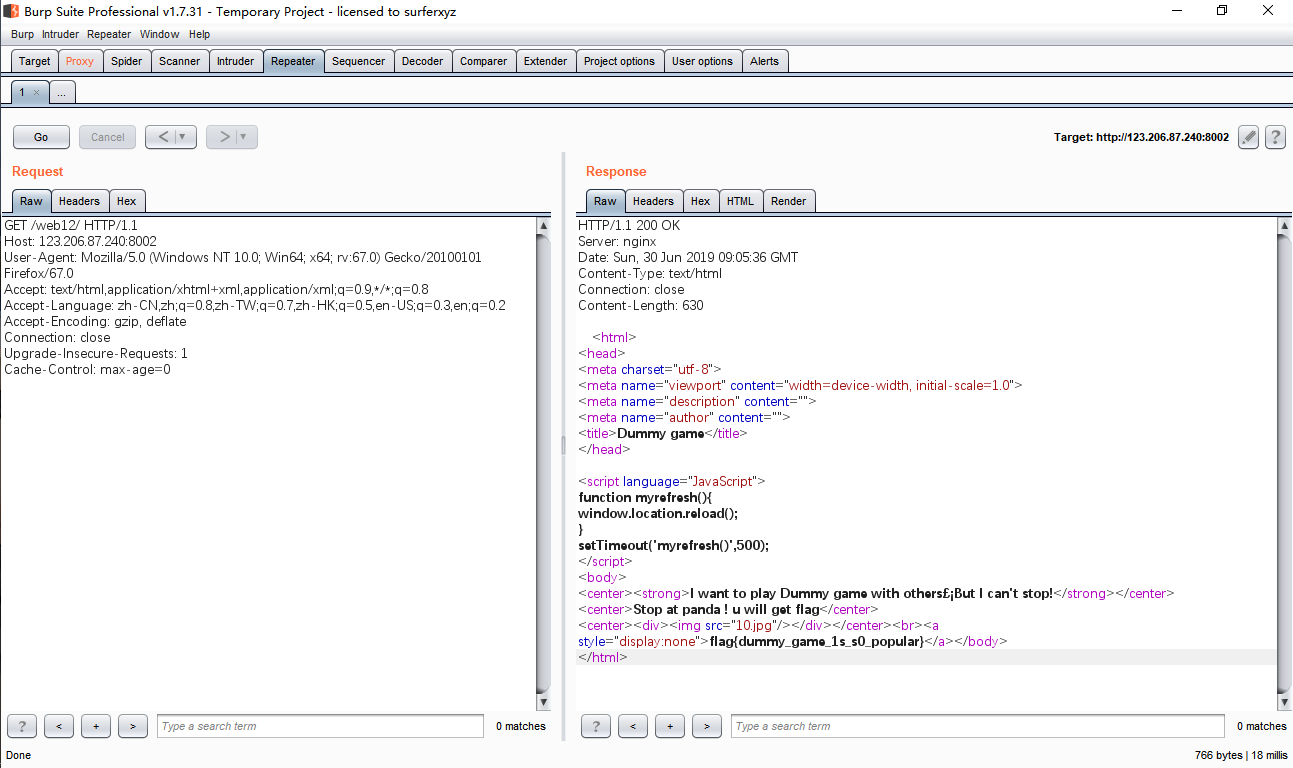Open the Burp menu
This screenshot has width=1293, height=768.
[22, 34]
